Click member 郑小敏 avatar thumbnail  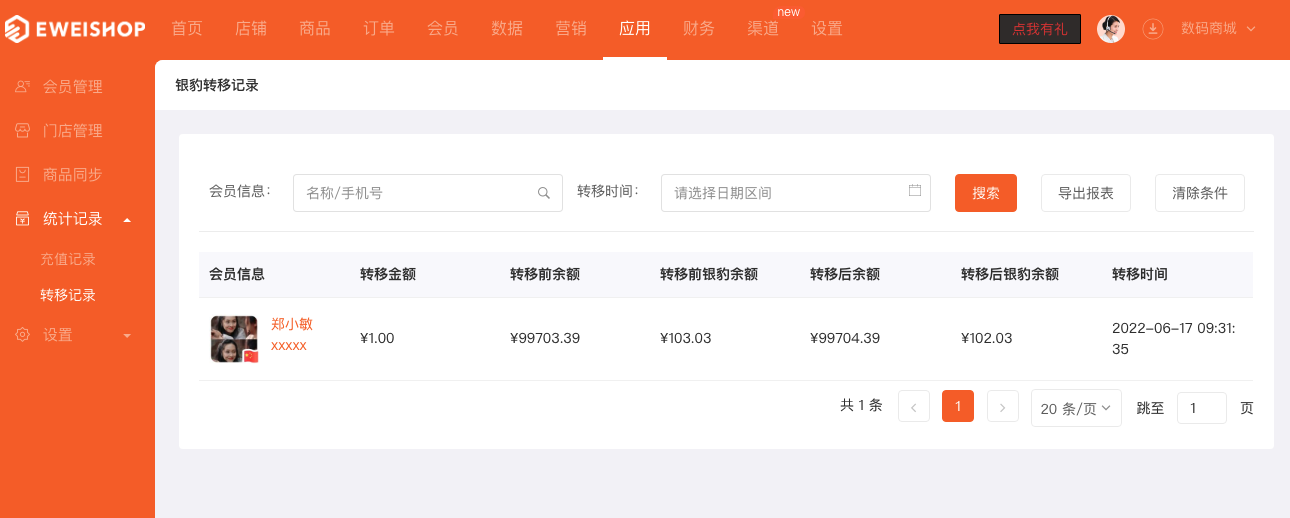[x=235, y=339]
